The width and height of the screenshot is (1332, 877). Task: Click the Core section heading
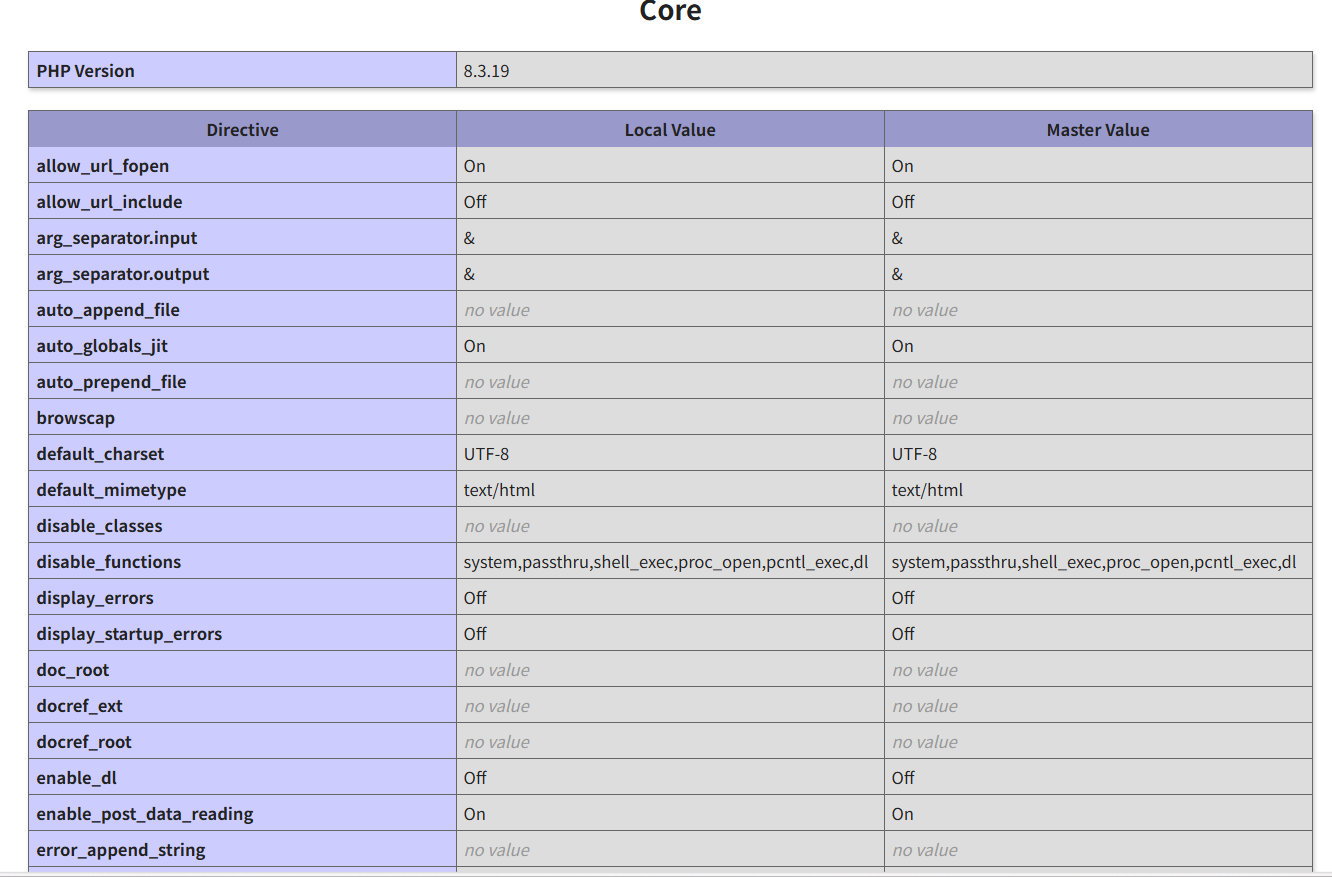(x=670, y=12)
